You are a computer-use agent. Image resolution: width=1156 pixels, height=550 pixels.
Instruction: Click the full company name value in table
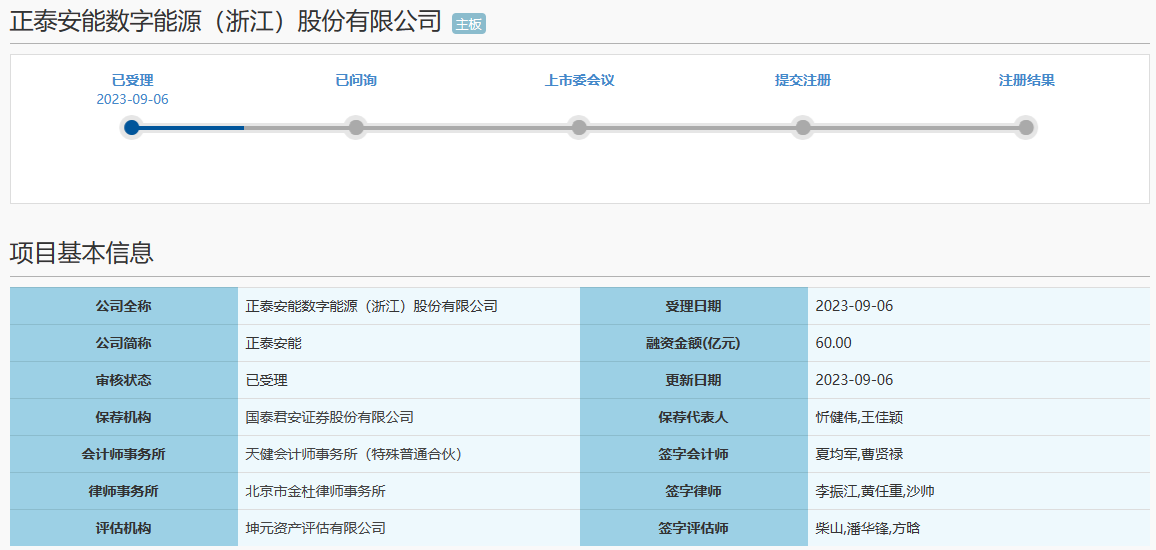pyautogui.click(x=372, y=306)
